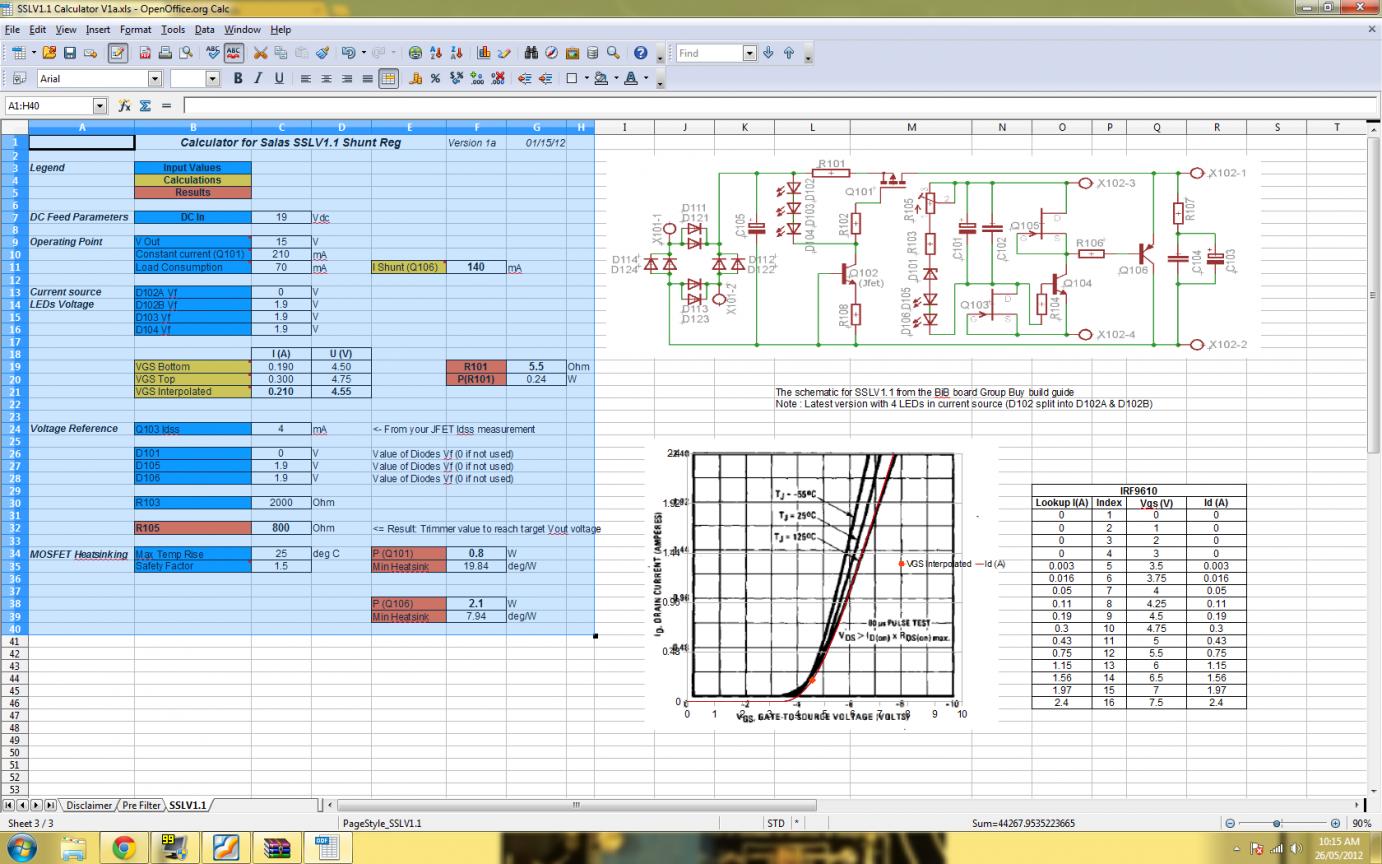The width and height of the screenshot is (1382, 864).
Task: Print file directly with the printer icon
Action: pyautogui.click(x=165, y=53)
